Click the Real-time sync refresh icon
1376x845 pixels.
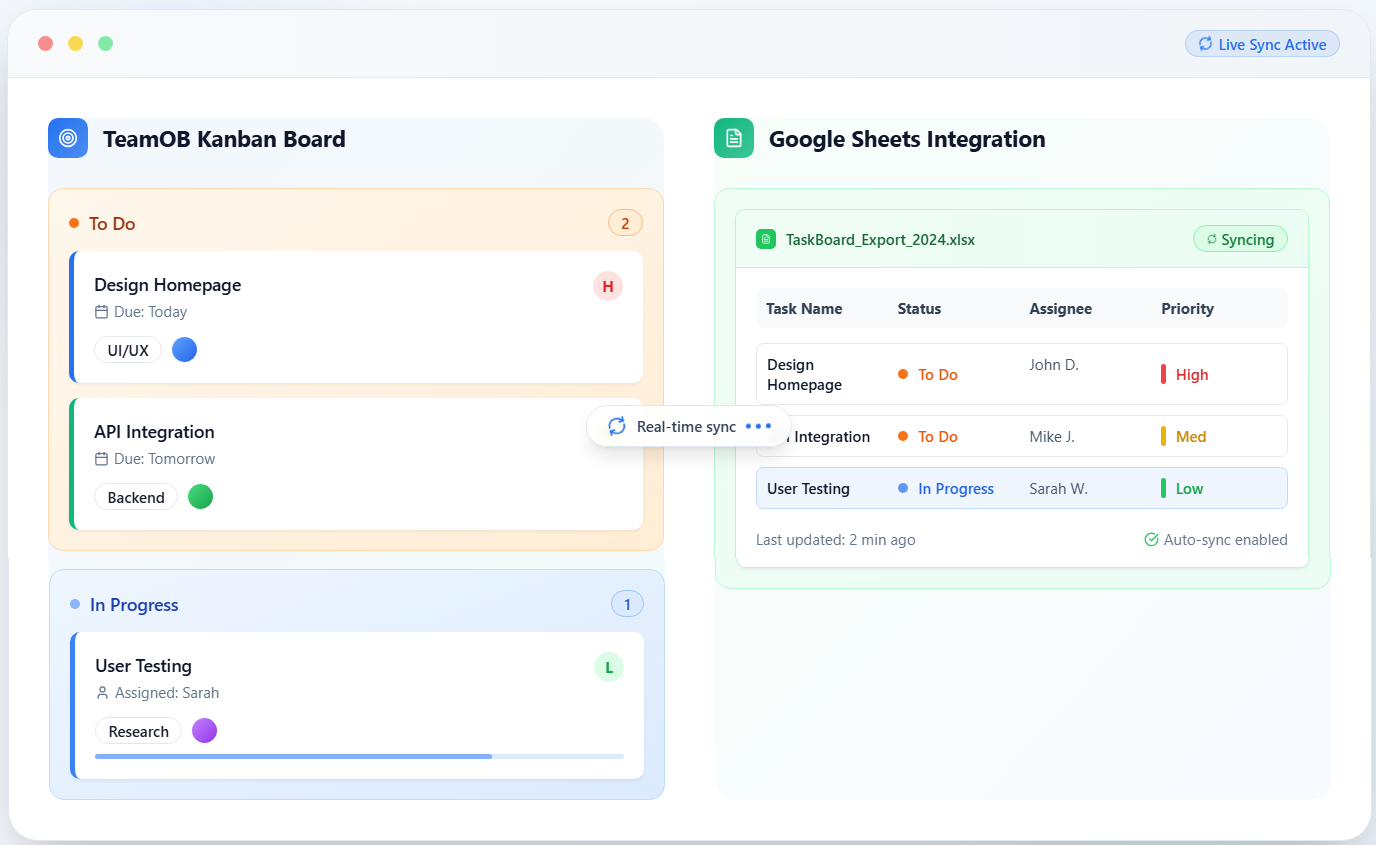coord(617,426)
